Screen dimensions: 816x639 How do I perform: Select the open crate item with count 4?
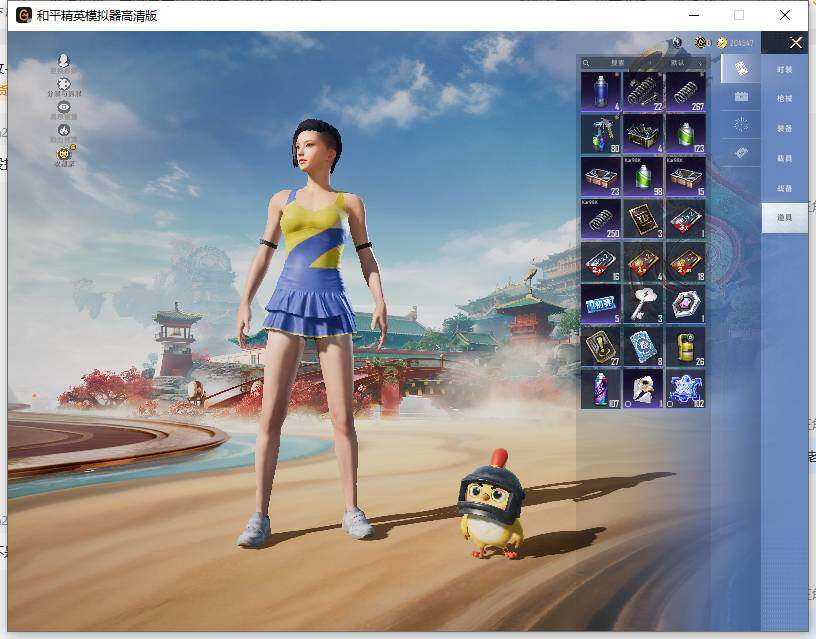tap(643, 134)
